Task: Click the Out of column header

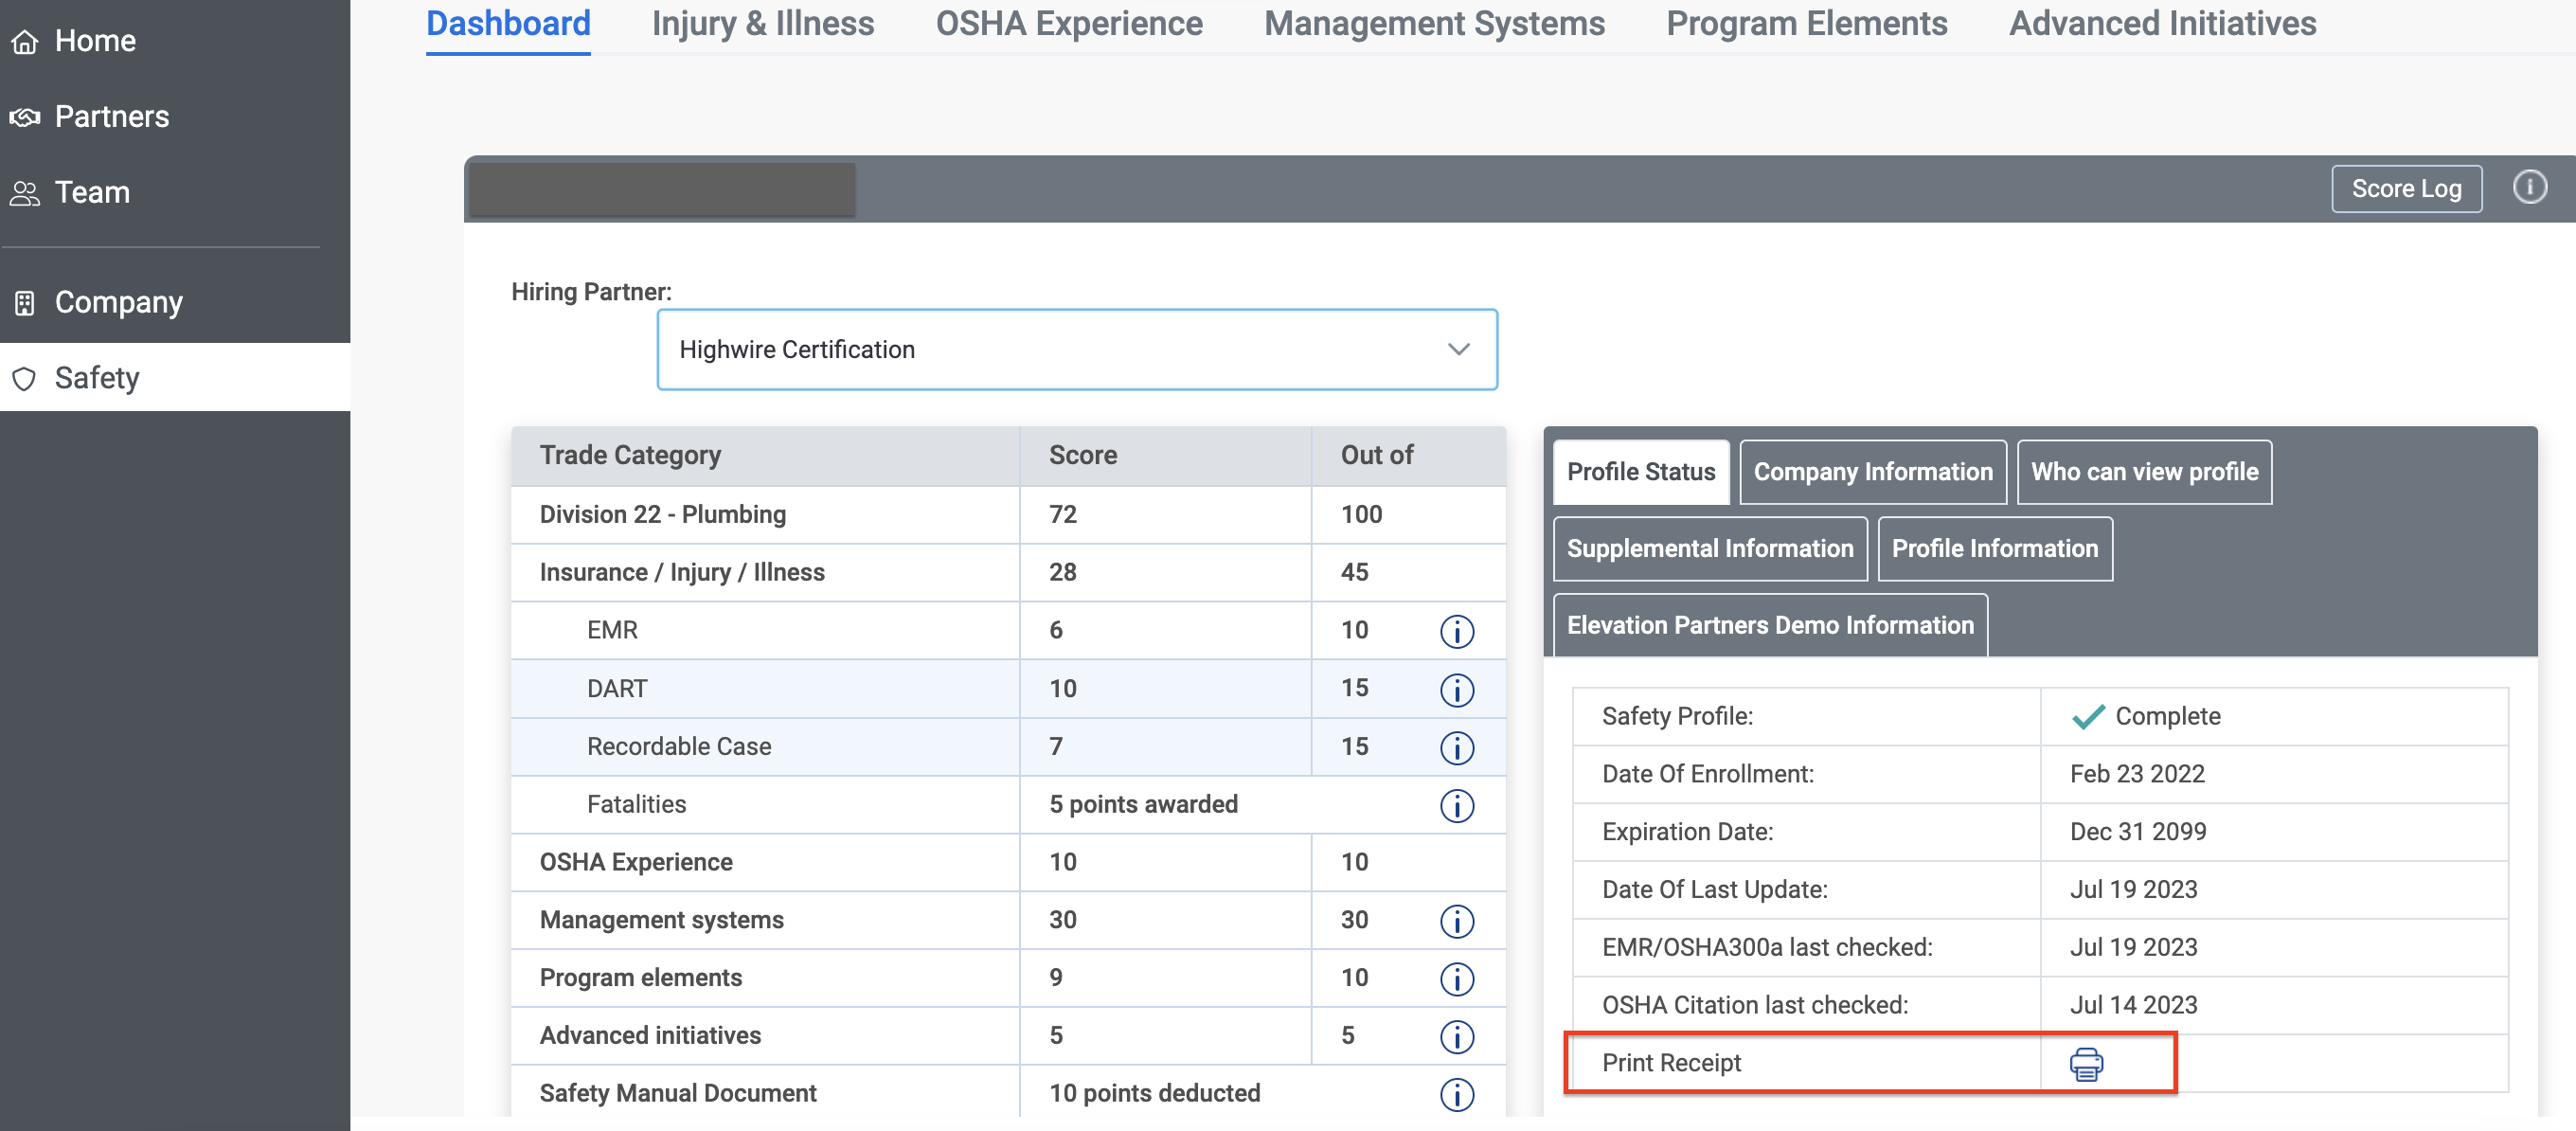Action: tap(1408, 456)
